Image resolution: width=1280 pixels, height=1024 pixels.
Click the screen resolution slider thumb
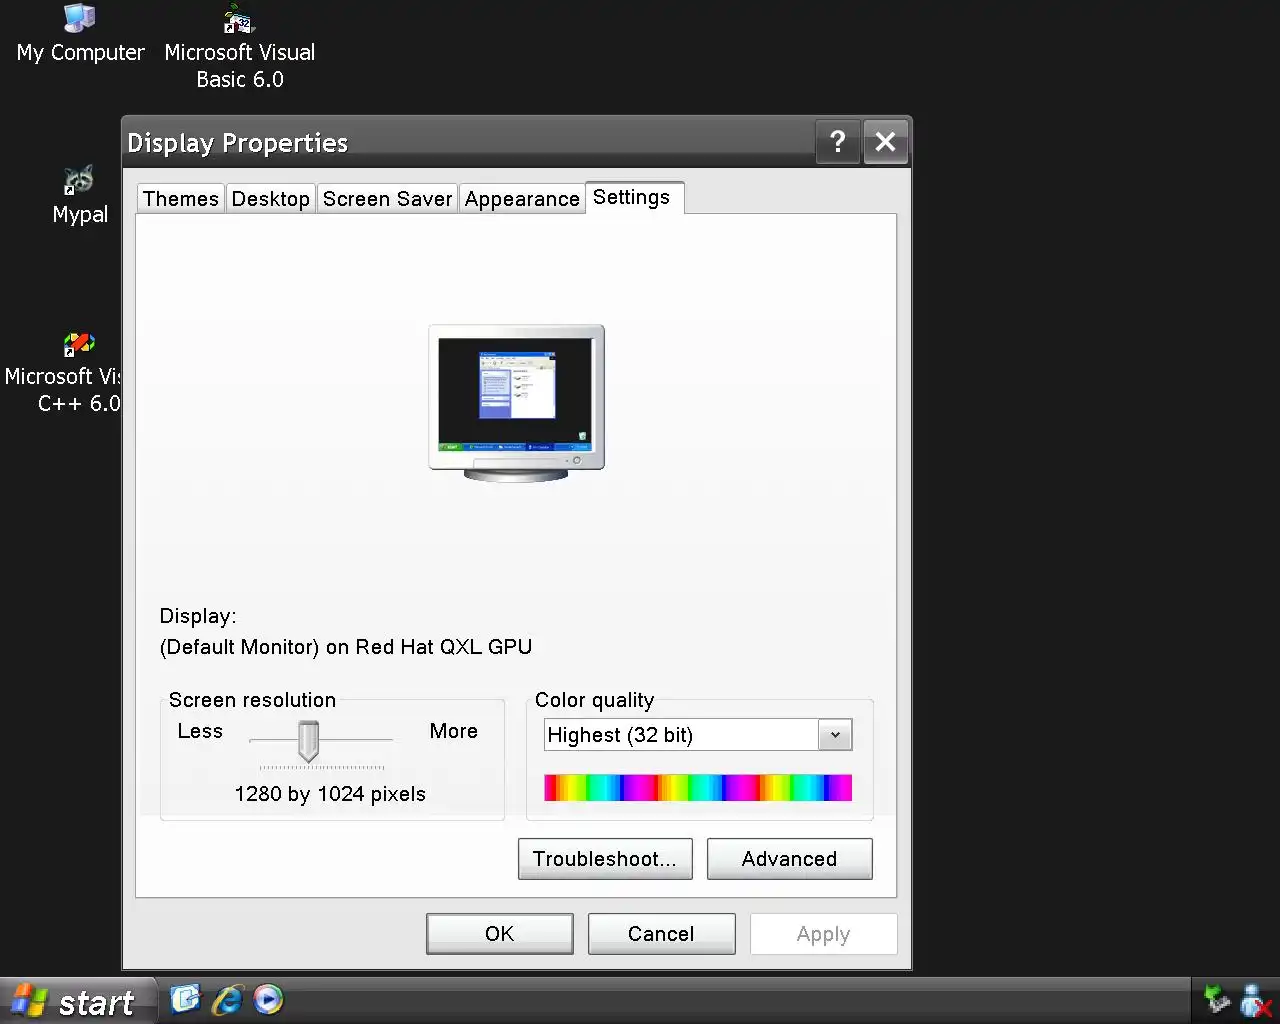[309, 741]
